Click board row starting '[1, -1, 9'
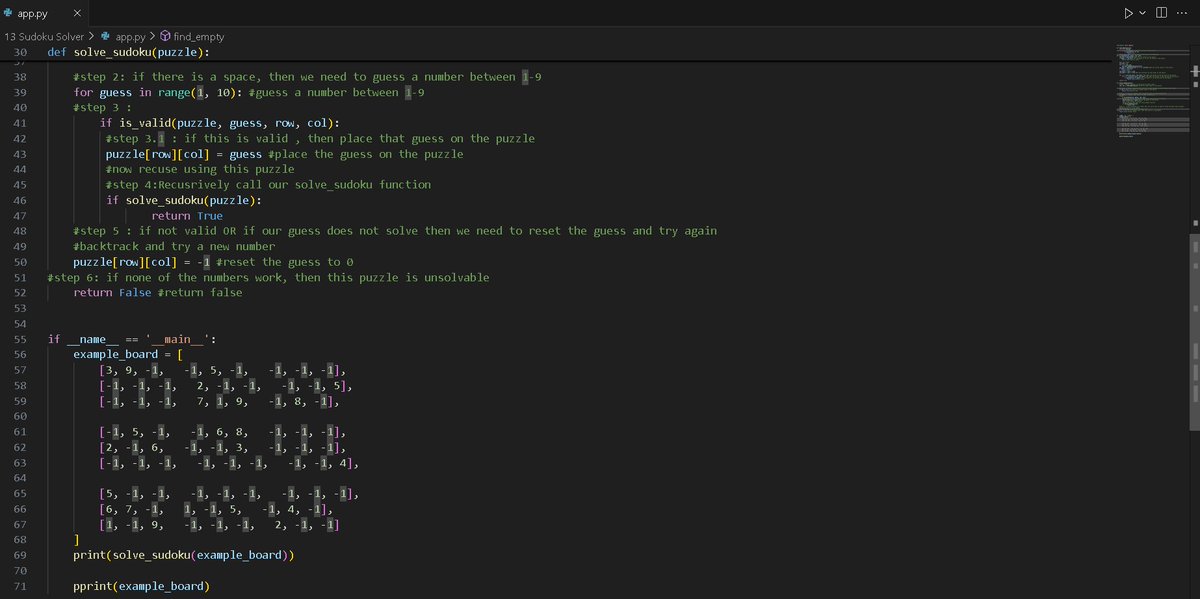 pos(220,524)
